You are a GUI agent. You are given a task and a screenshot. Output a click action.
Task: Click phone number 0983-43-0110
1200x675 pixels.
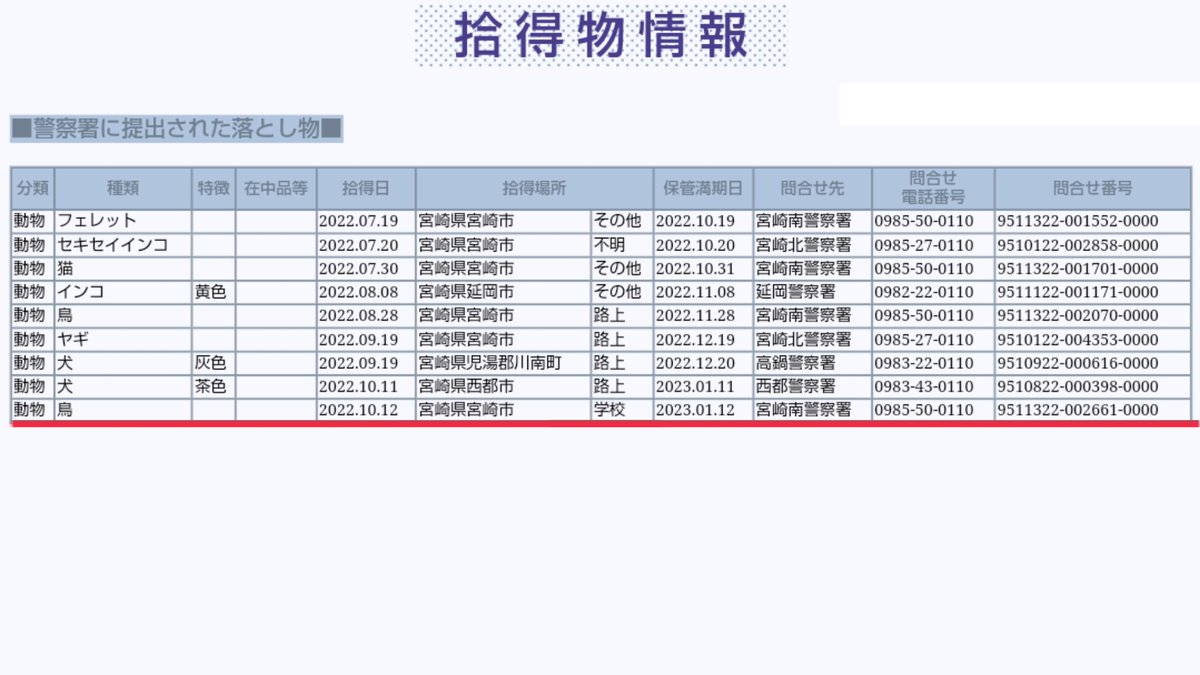click(933, 386)
